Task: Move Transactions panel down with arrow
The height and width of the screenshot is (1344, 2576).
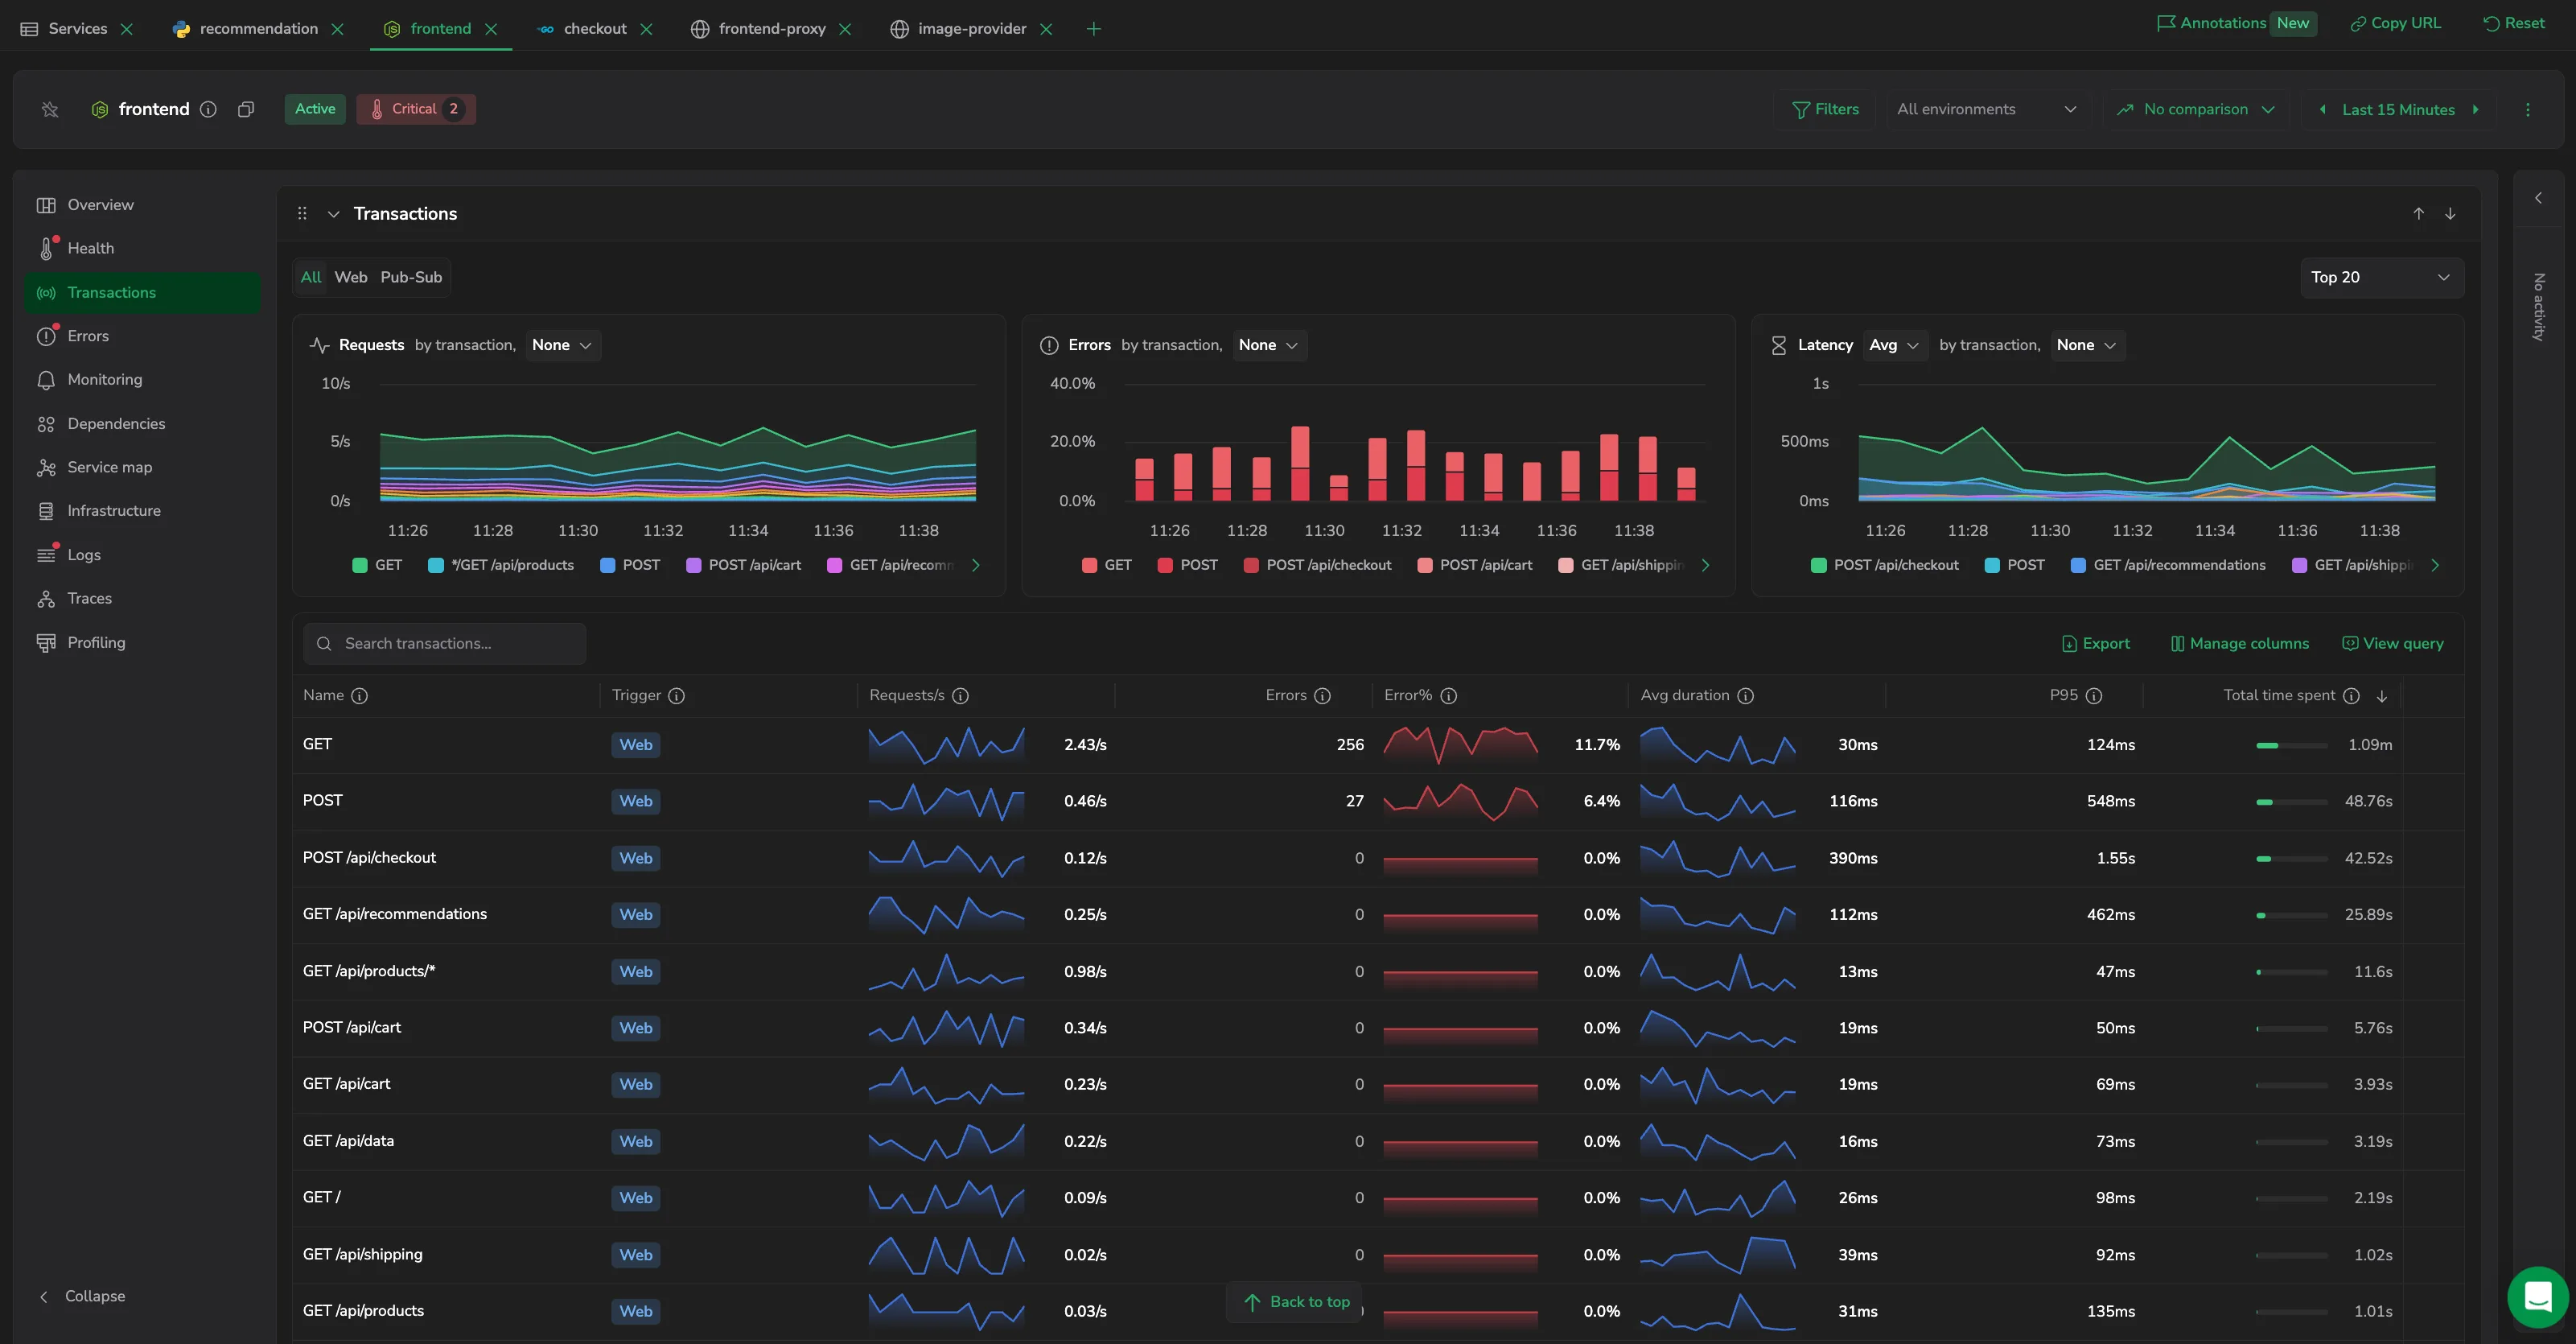Action: (2450, 213)
